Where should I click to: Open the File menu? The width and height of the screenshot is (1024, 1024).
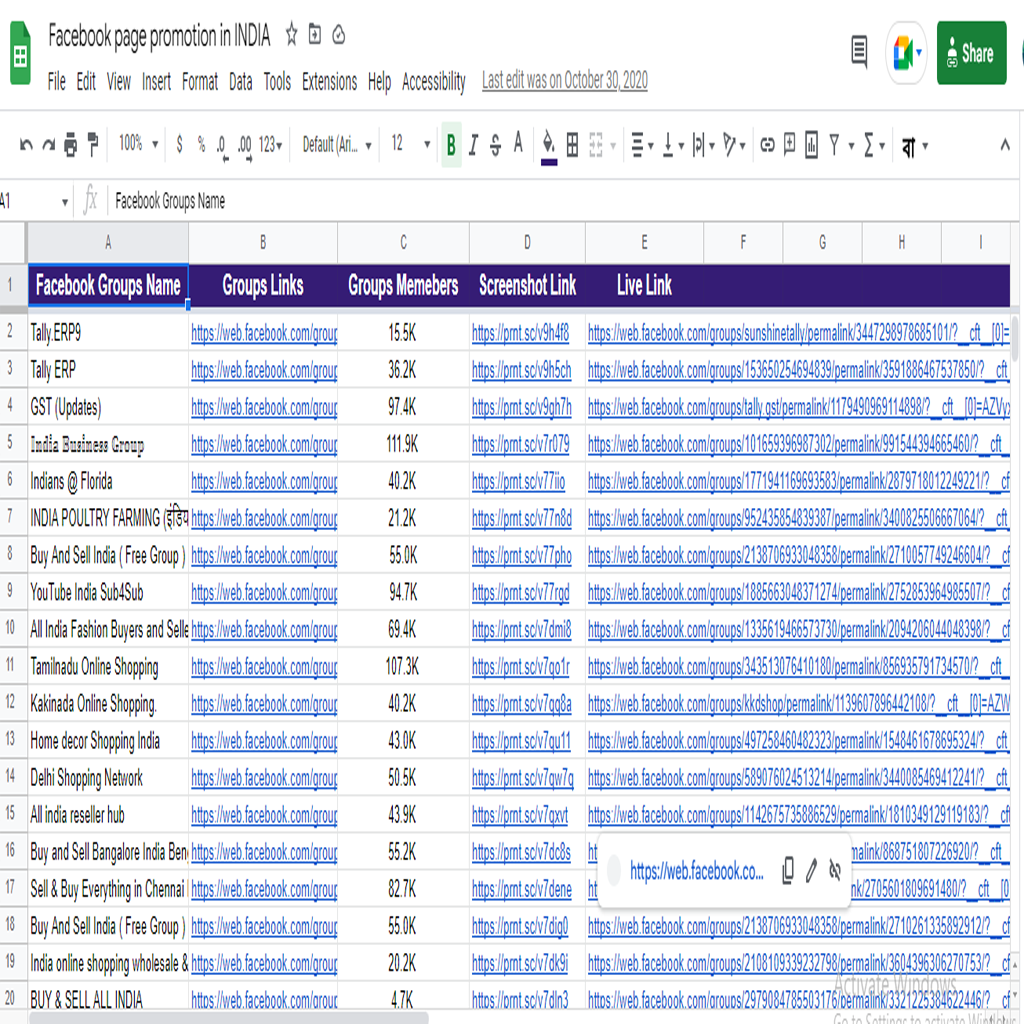(x=56, y=82)
